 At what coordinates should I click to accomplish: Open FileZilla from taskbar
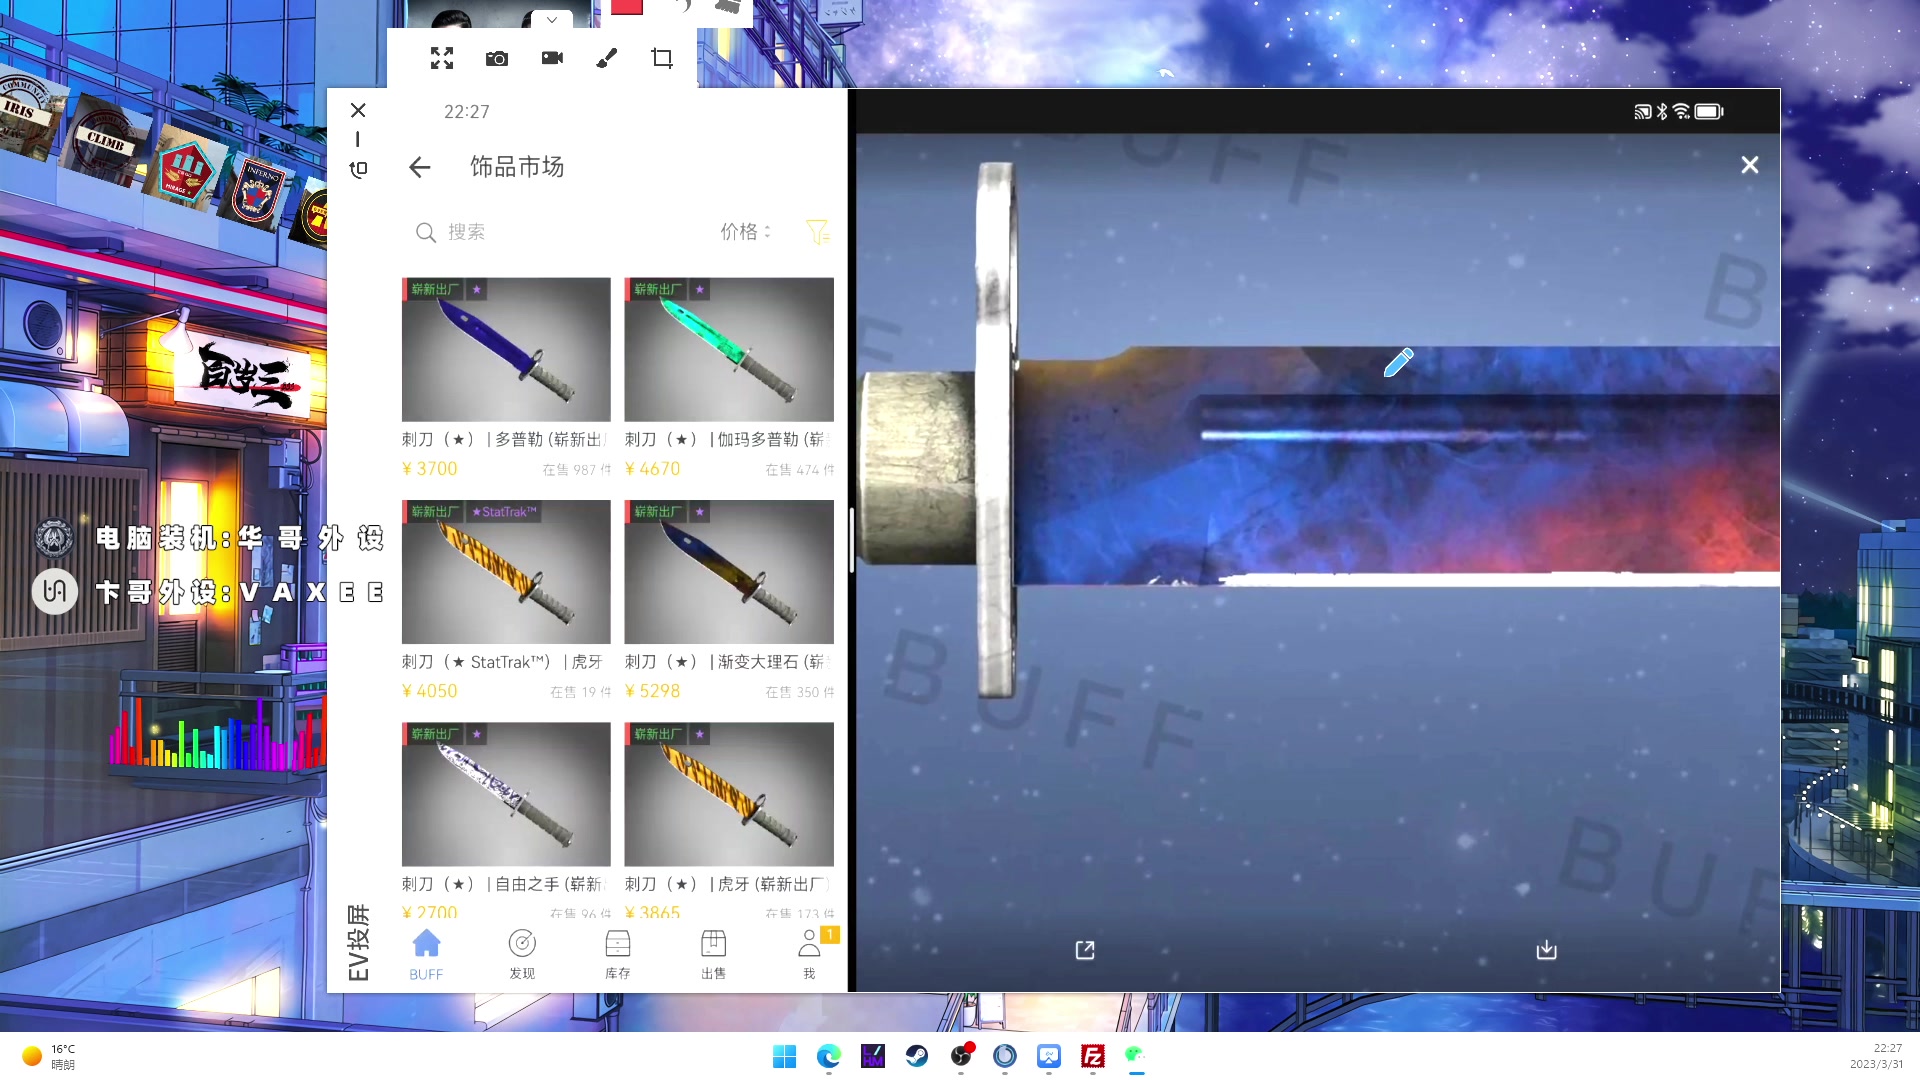[1093, 1056]
